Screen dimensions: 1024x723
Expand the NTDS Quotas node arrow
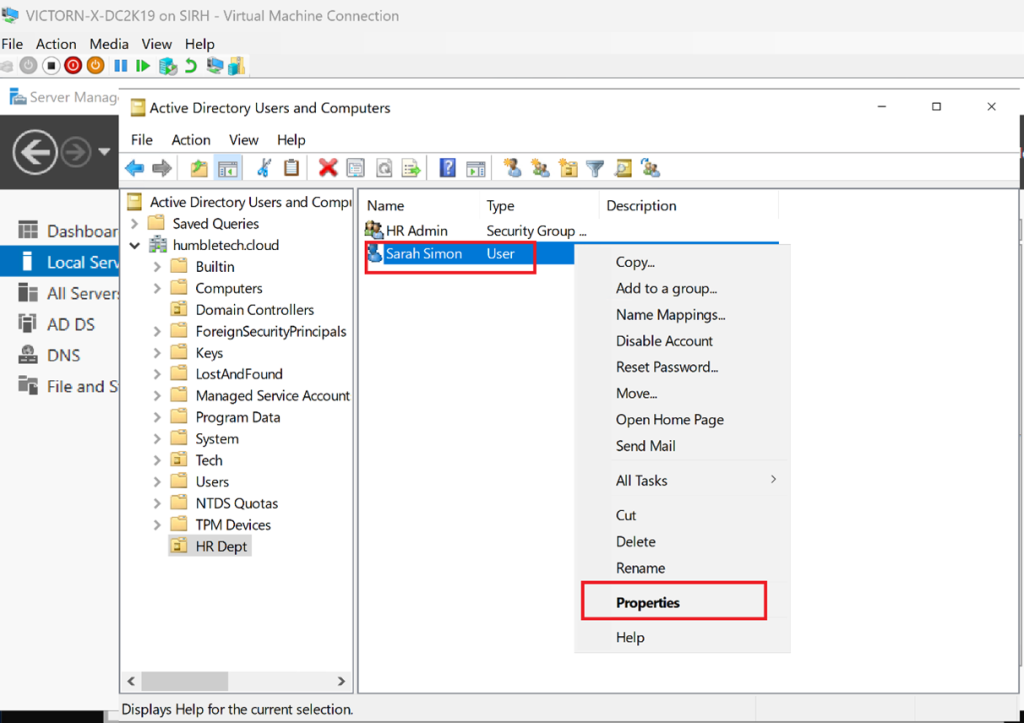[157, 504]
